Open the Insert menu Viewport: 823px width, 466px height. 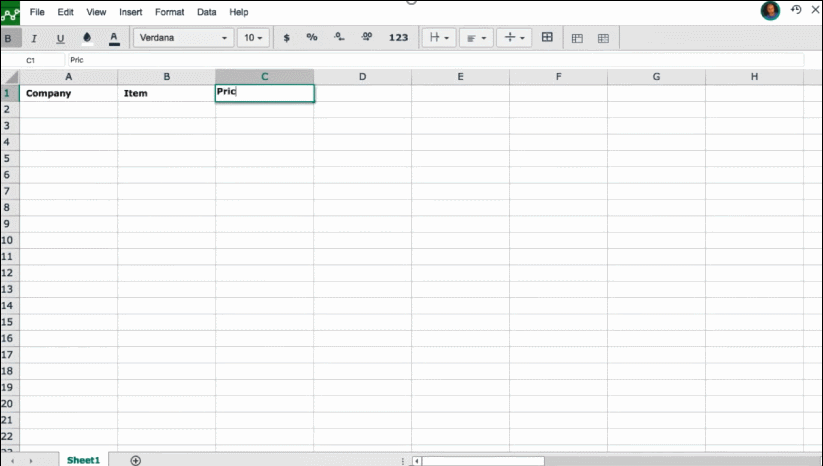point(131,12)
